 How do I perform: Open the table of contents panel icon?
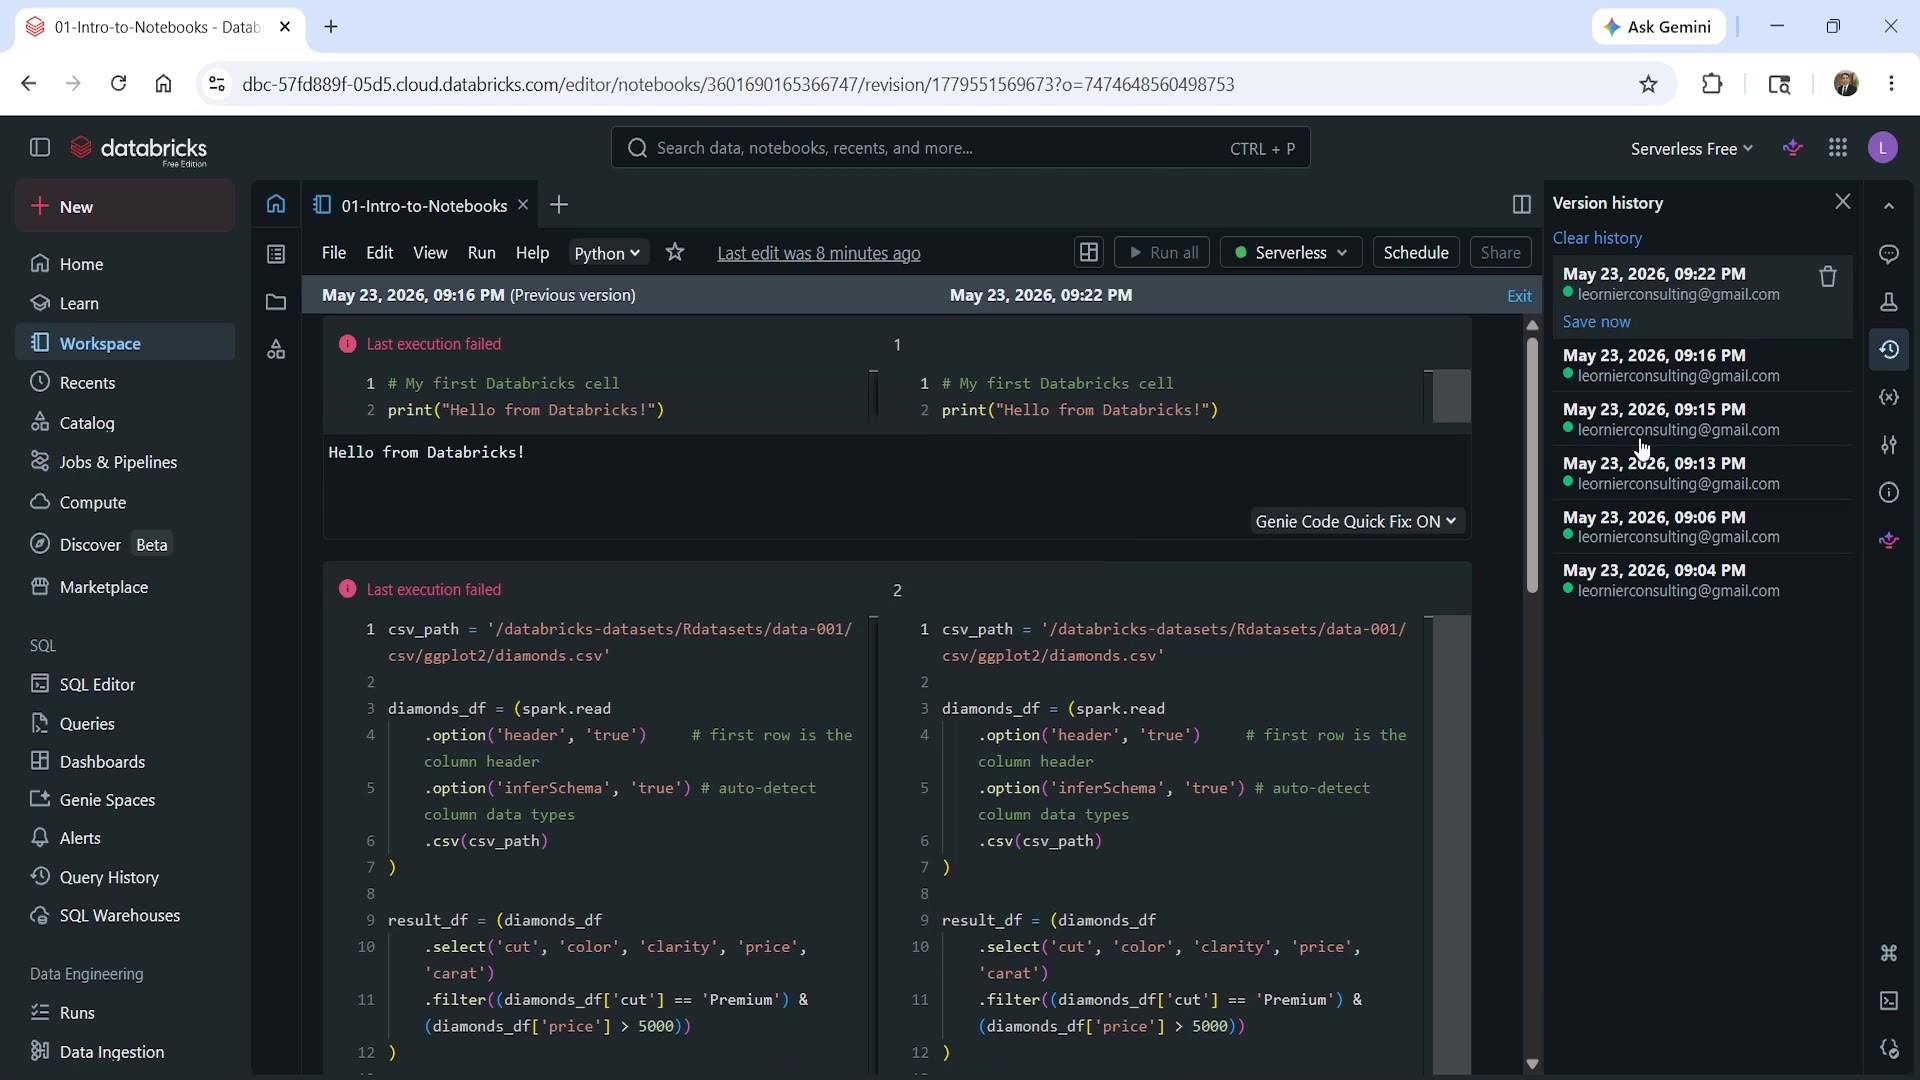[x=276, y=254]
